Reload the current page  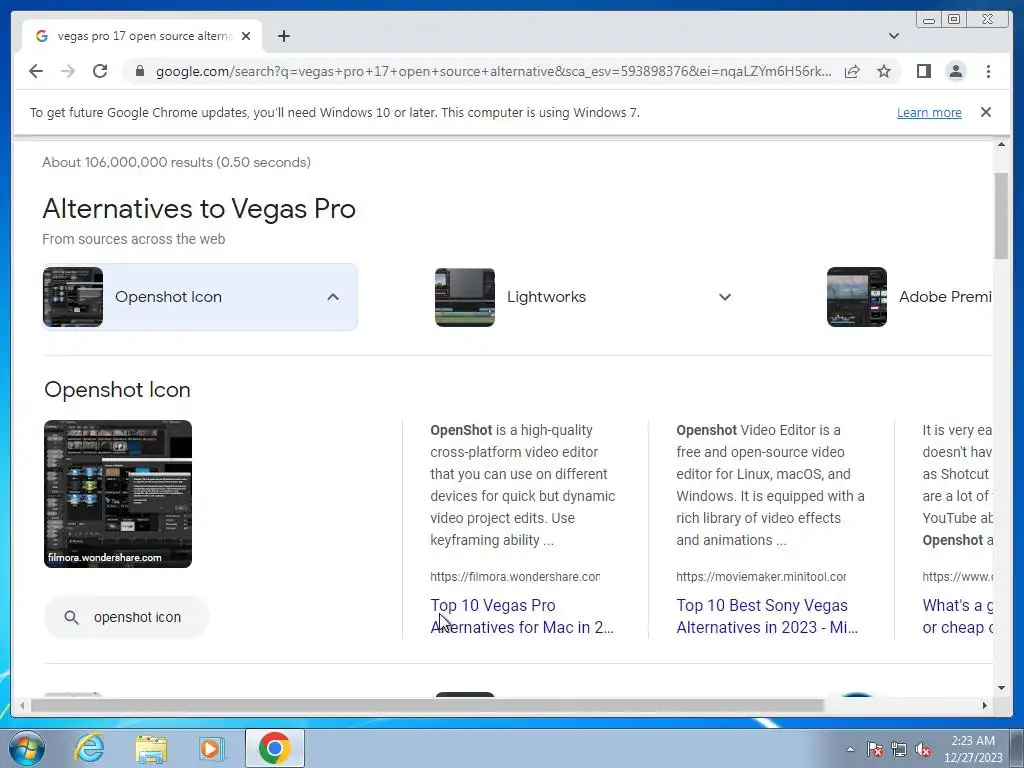pos(100,71)
